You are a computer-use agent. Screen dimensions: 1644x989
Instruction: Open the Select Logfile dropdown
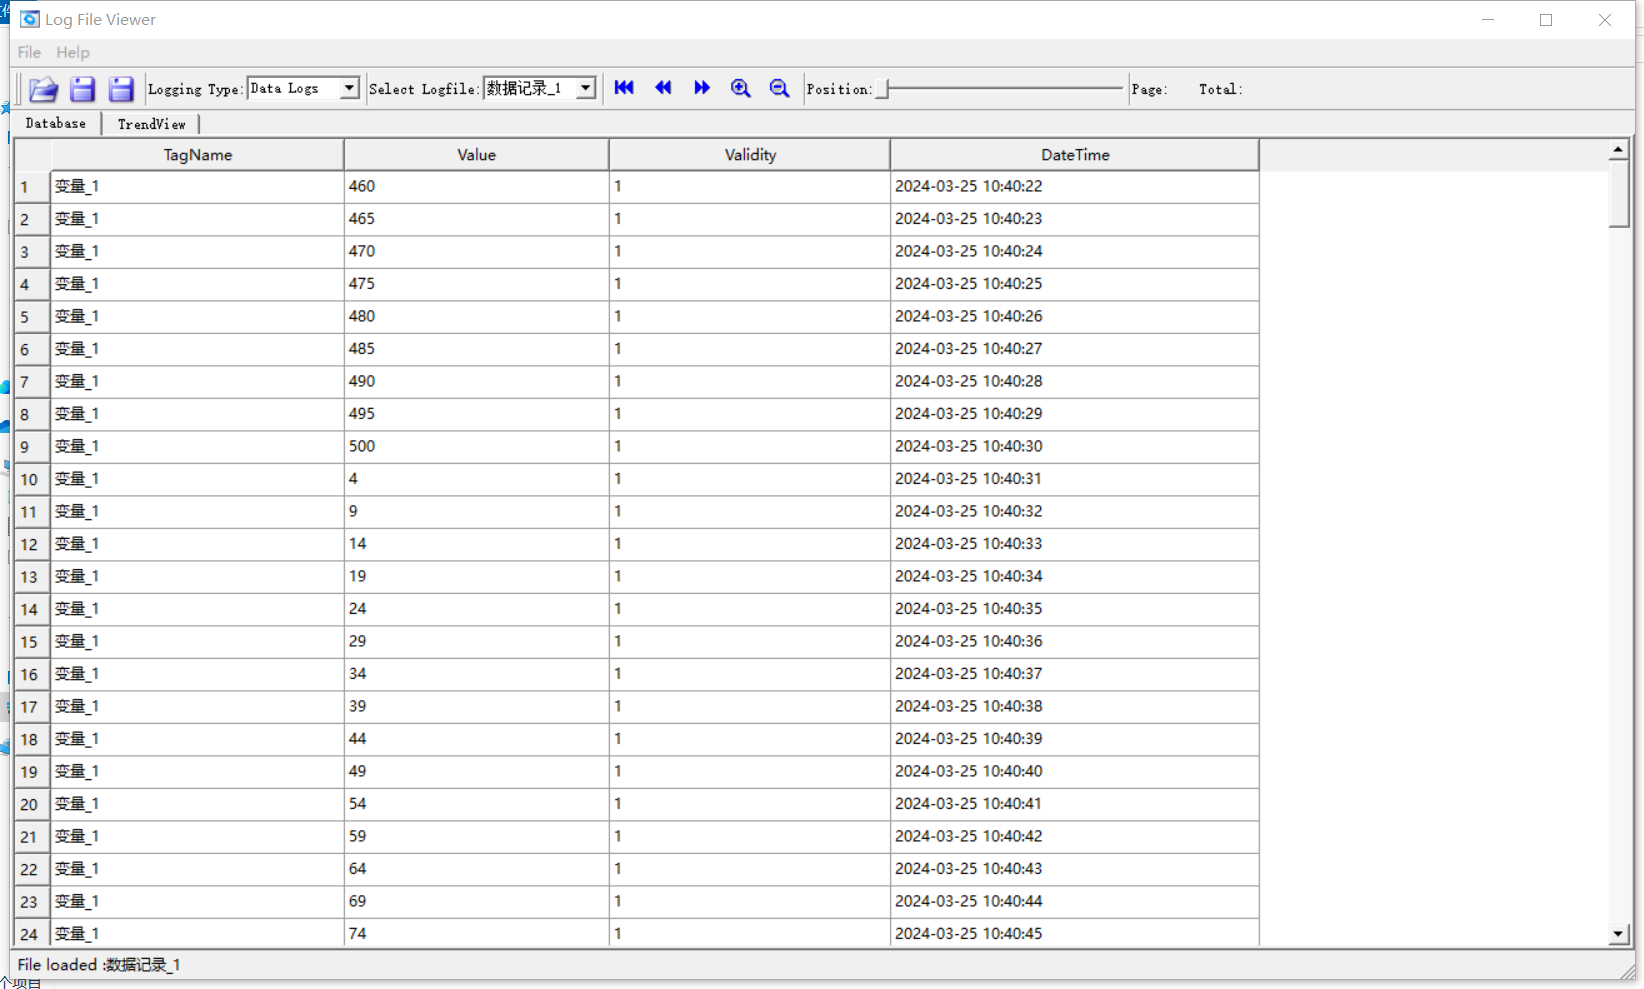coord(586,88)
